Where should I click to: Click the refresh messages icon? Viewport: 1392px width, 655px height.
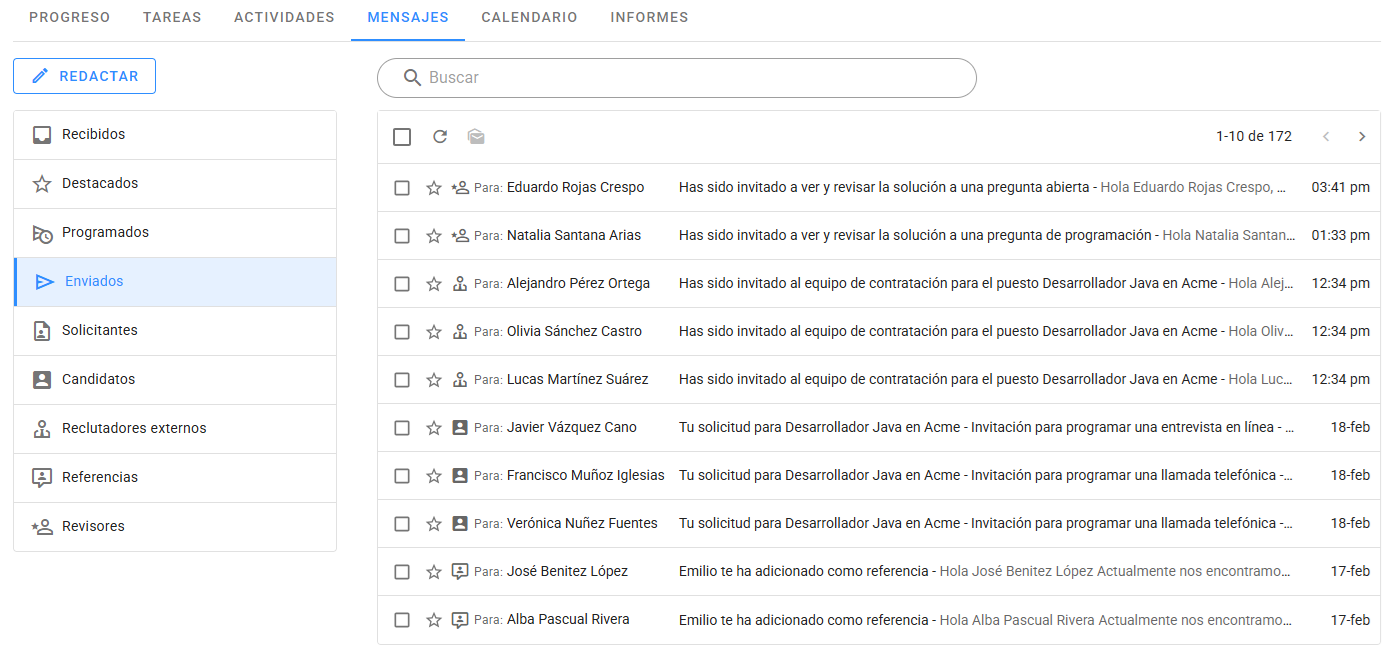coord(440,137)
